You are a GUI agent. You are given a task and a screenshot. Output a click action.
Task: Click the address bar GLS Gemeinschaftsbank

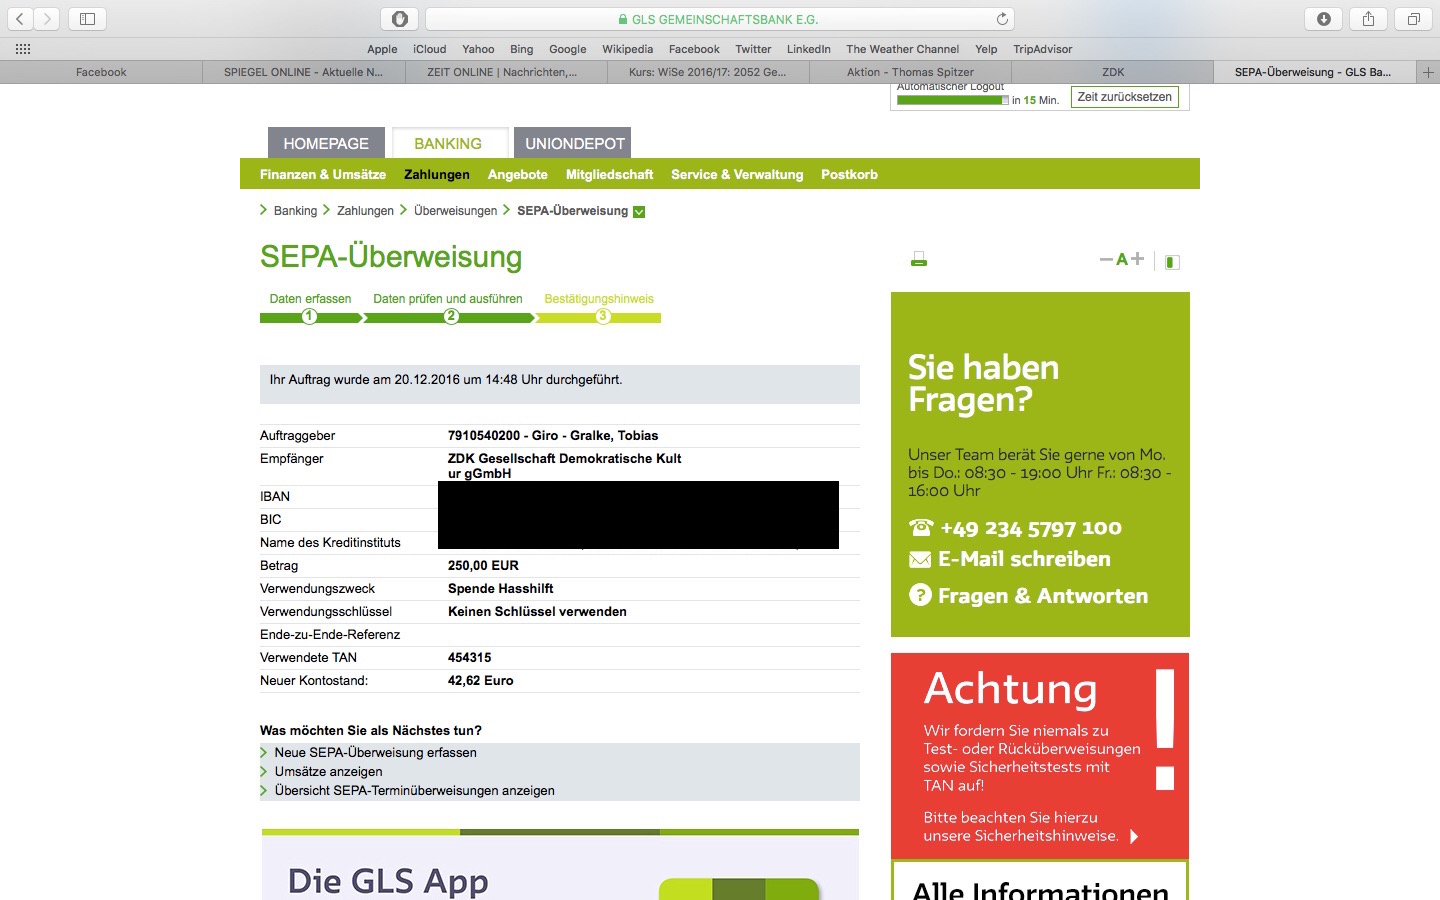pos(720,19)
